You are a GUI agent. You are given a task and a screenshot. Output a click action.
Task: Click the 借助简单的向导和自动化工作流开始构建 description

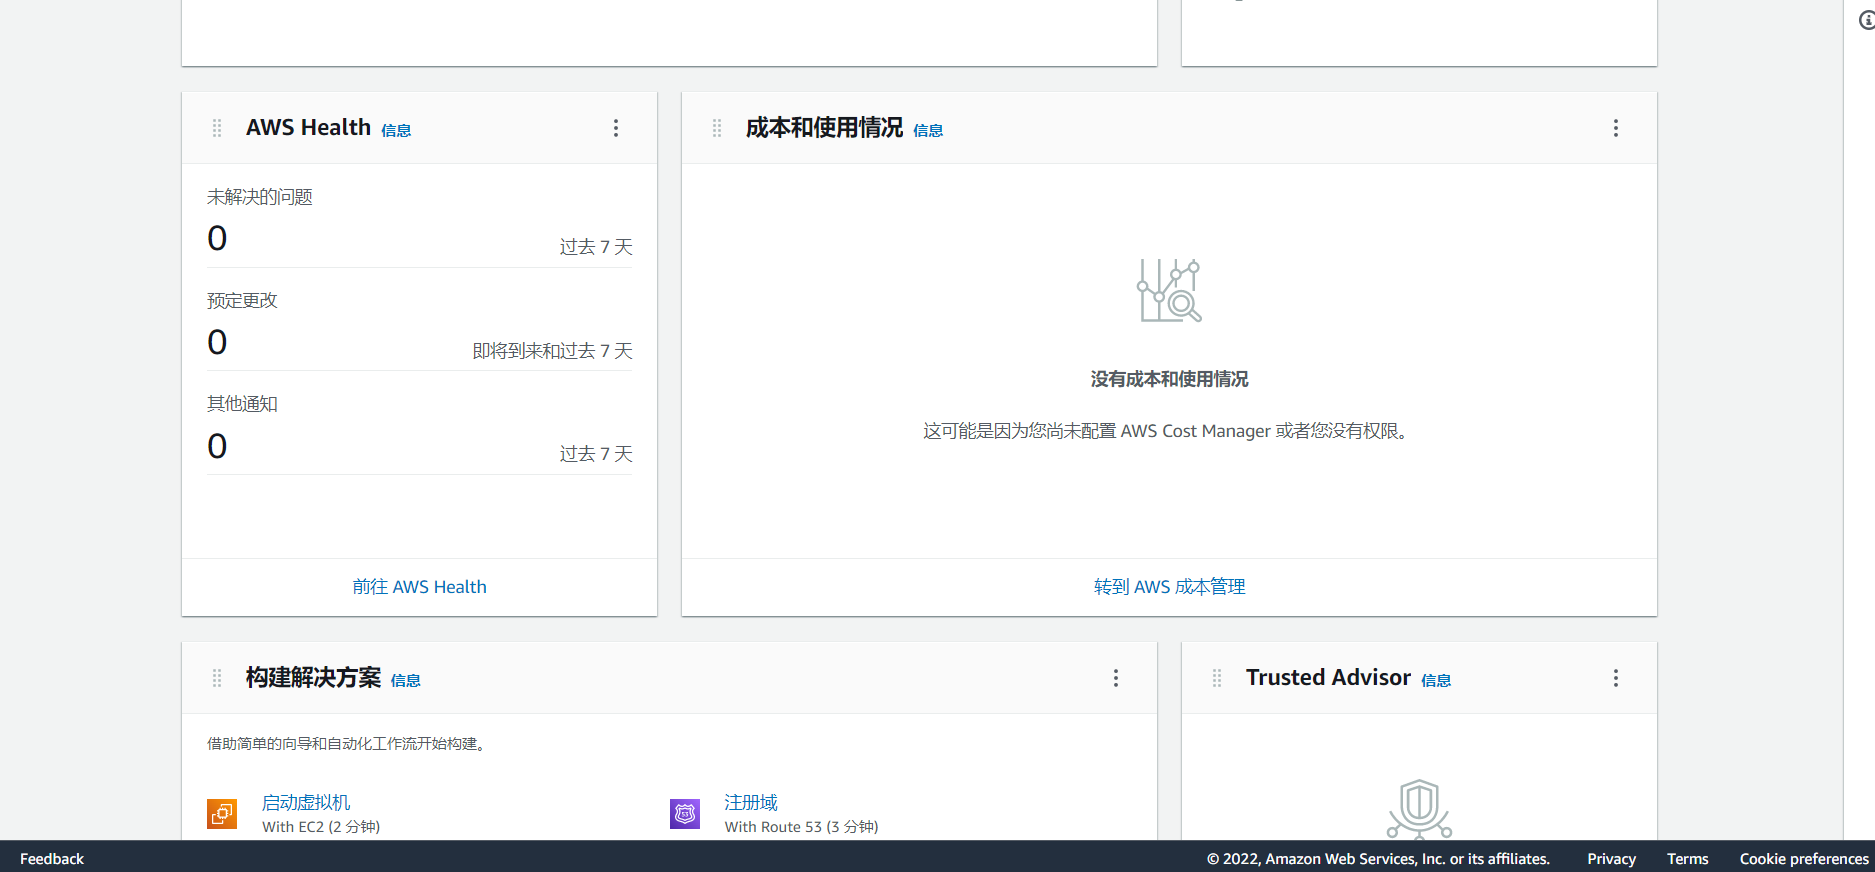(x=347, y=744)
